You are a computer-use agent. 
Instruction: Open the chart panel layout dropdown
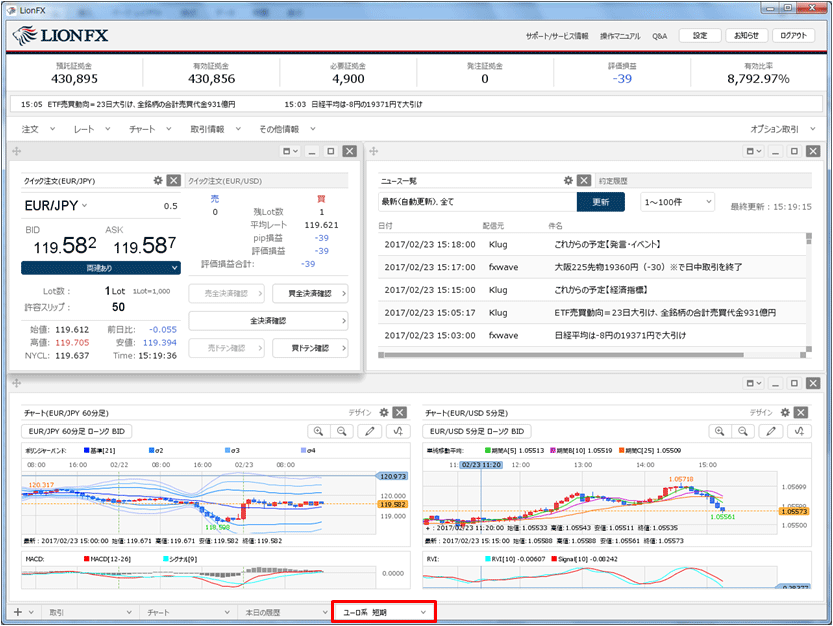click(x=753, y=383)
